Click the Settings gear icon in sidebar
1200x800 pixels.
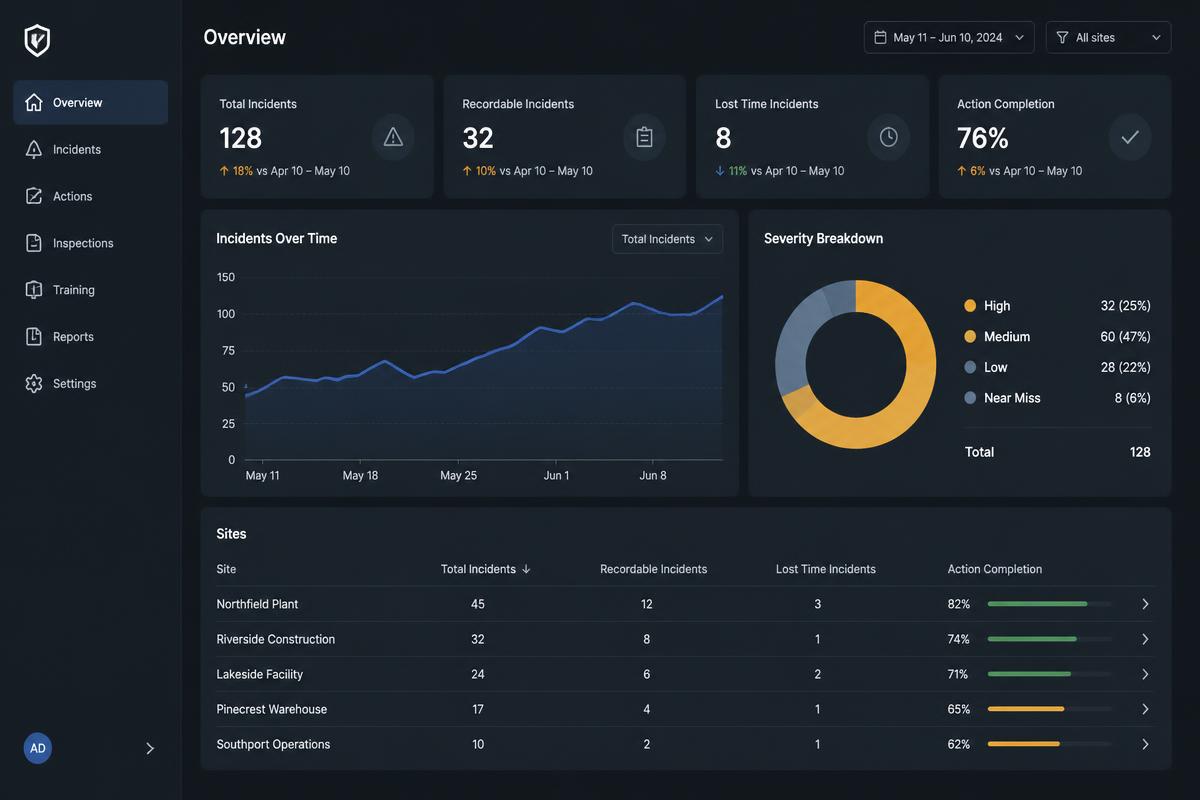34,384
